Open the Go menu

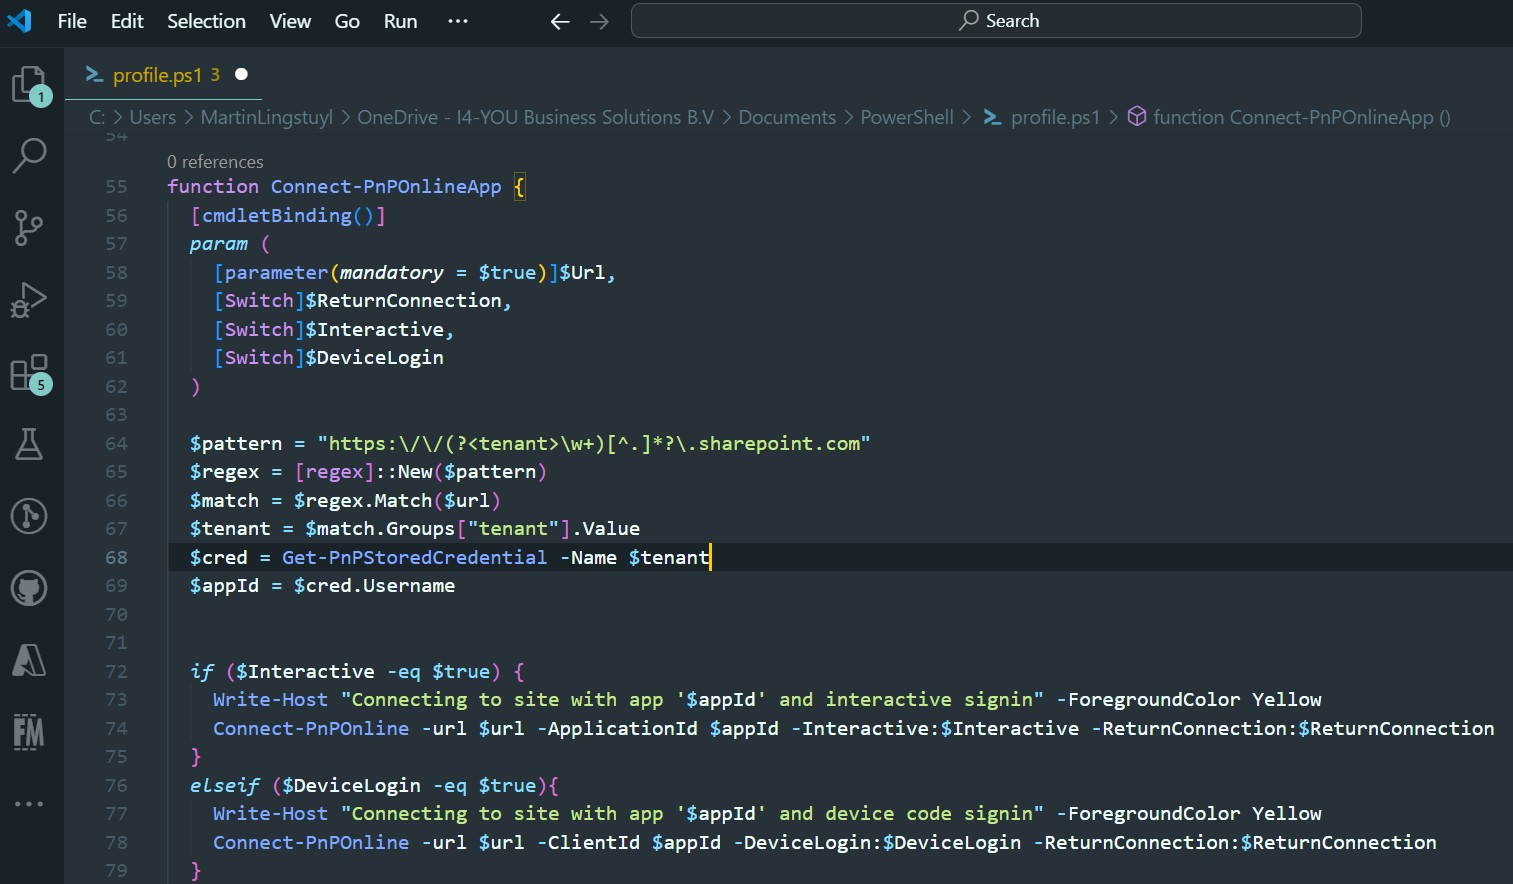click(x=347, y=21)
